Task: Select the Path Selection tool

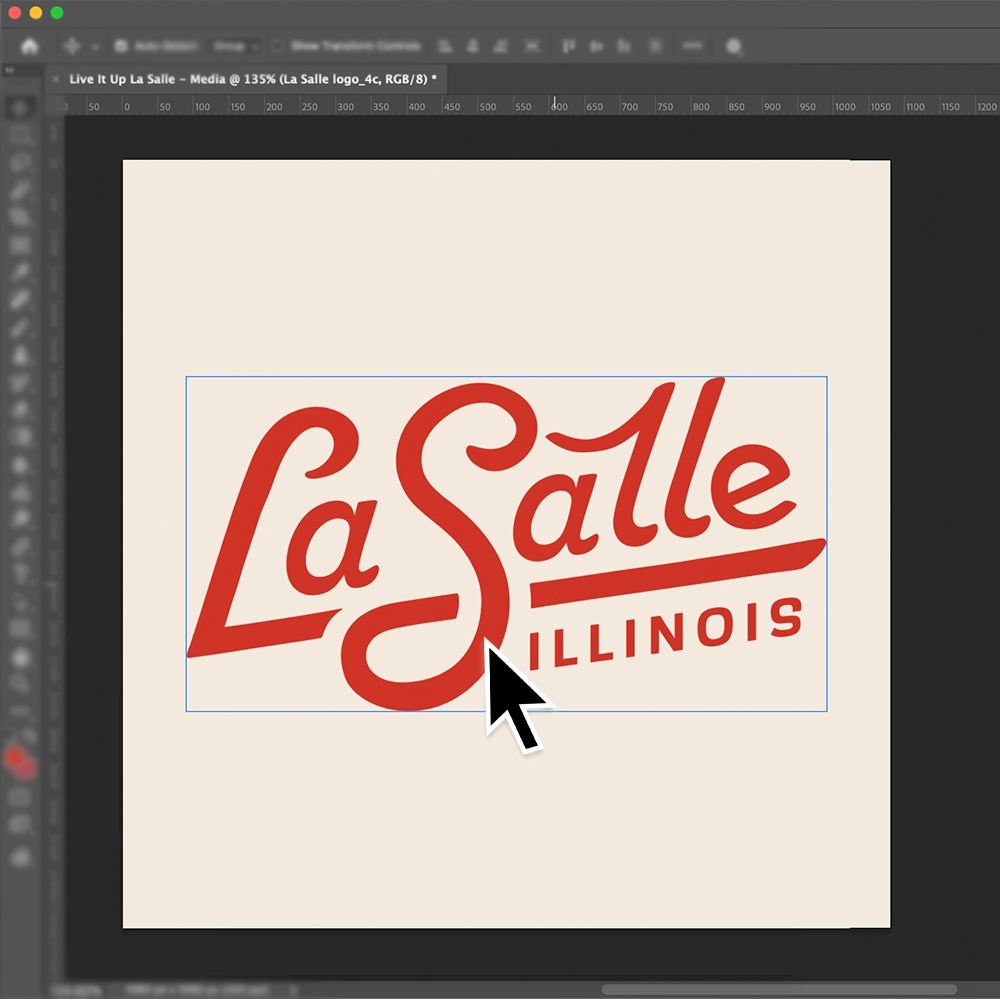Action: 20,602
